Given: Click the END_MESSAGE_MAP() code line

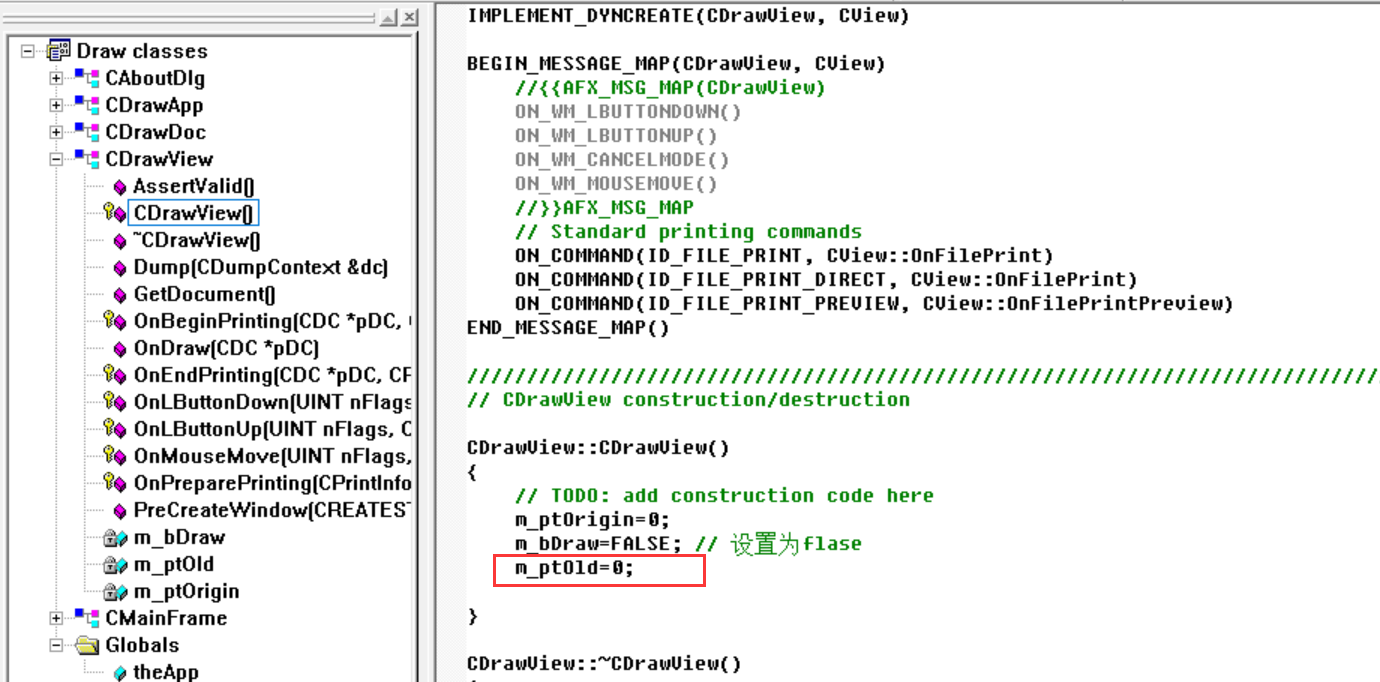Looking at the screenshot, I should 568,328.
